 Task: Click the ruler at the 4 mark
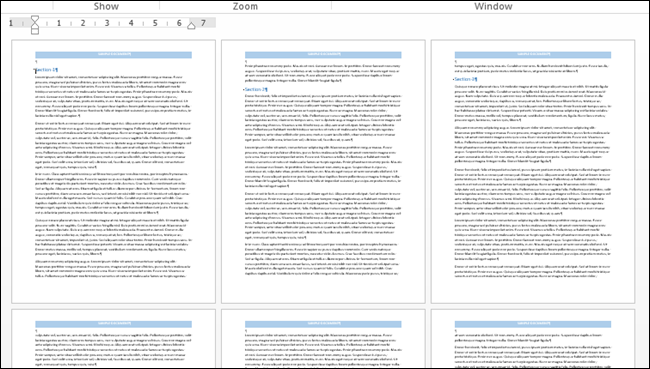click(x=131, y=23)
